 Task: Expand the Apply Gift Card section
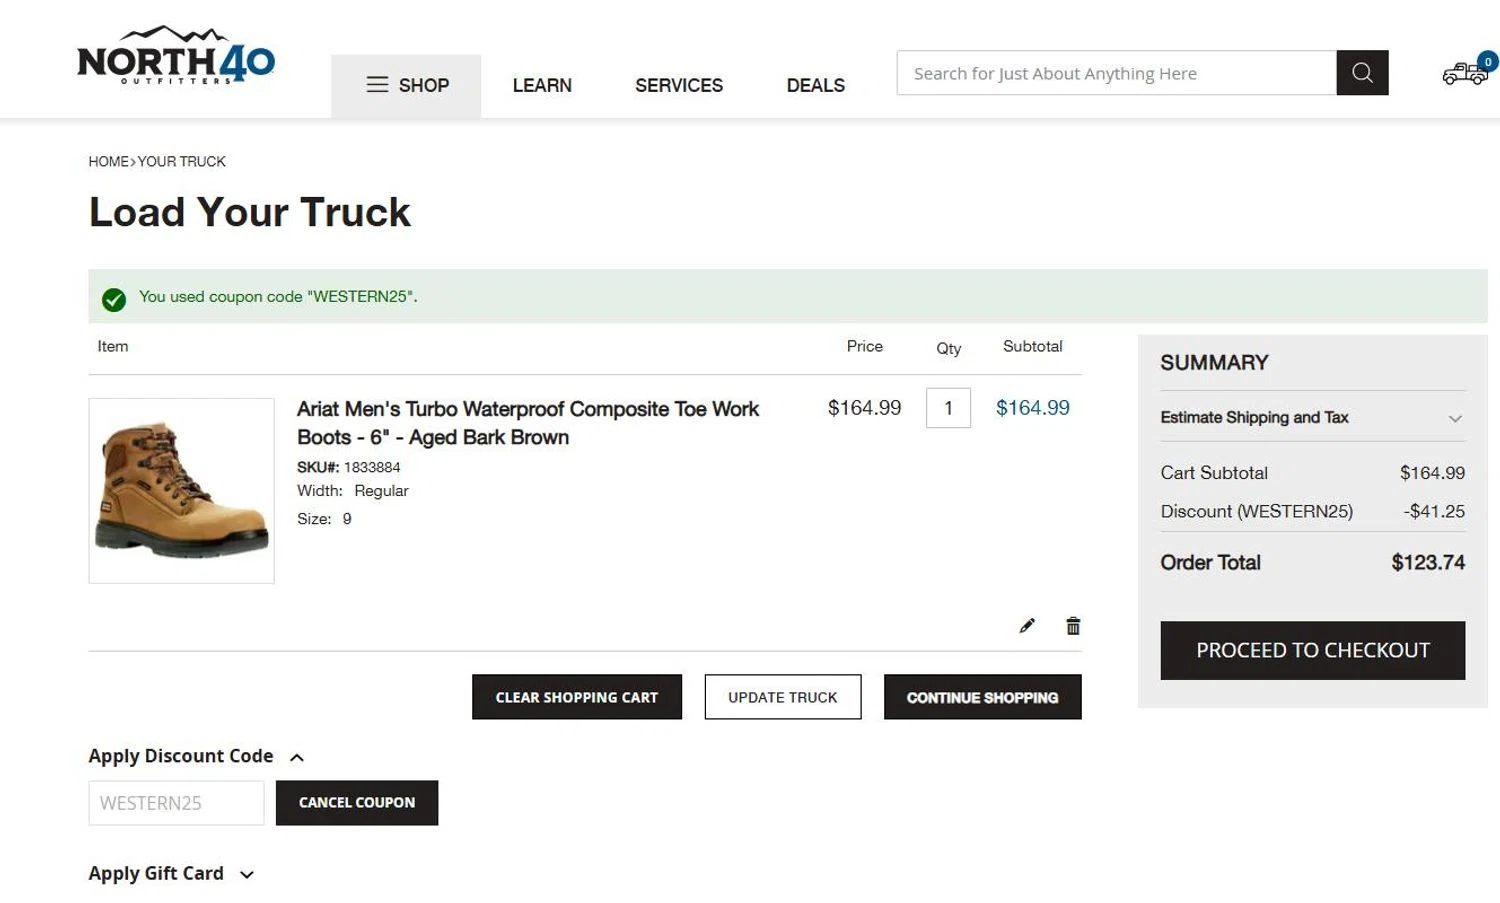[x=171, y=874]
